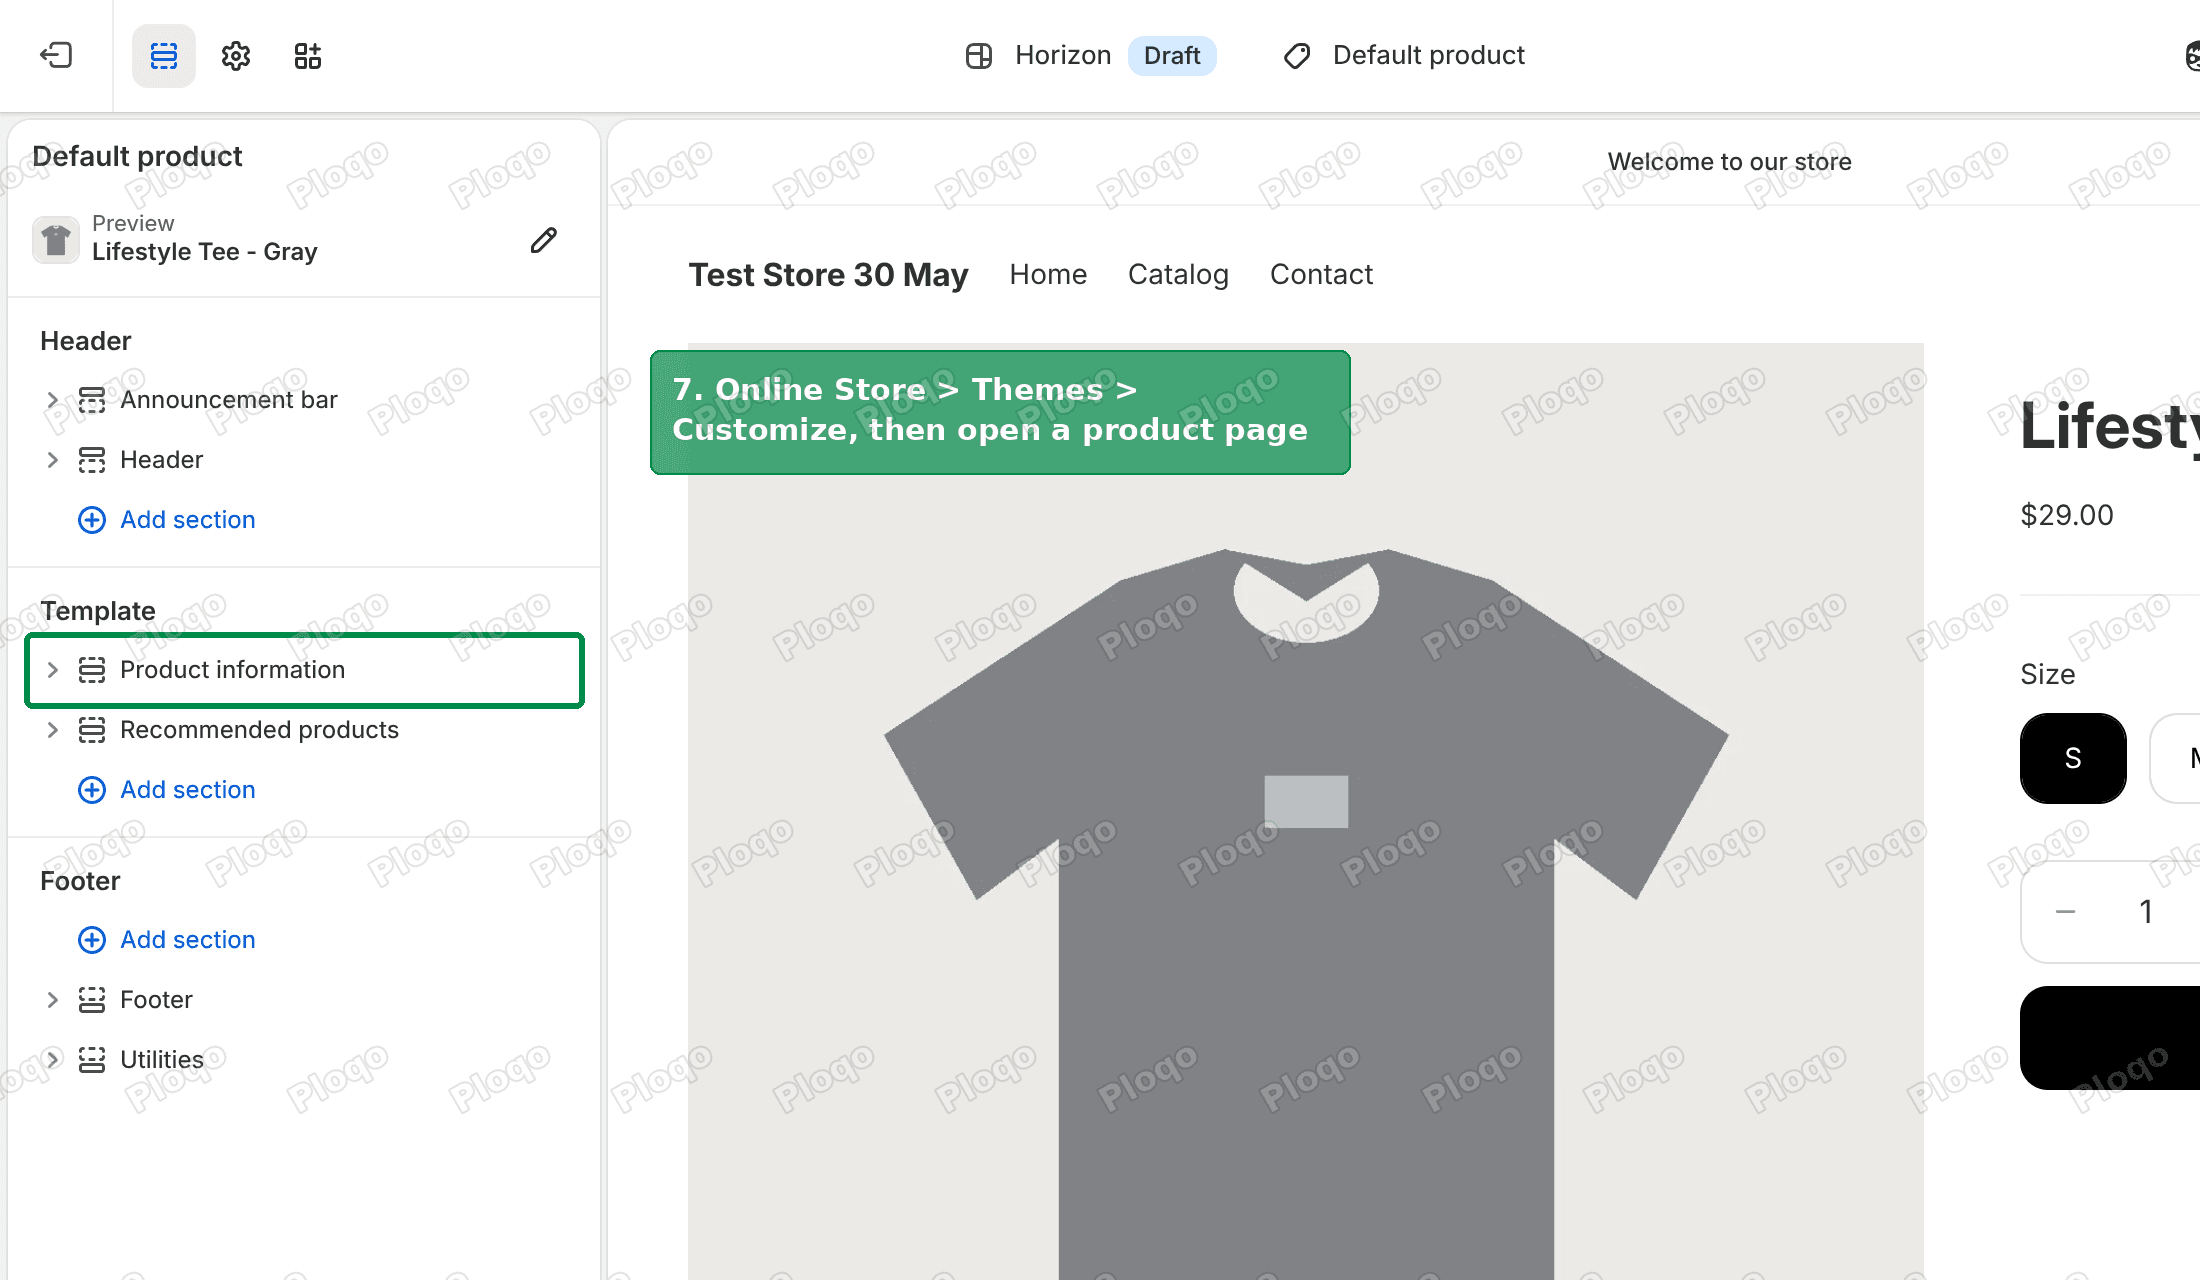The height and width of the screenshot is (1280, 2200).
Task: Expand the Product information section
Action: point(53,670)
